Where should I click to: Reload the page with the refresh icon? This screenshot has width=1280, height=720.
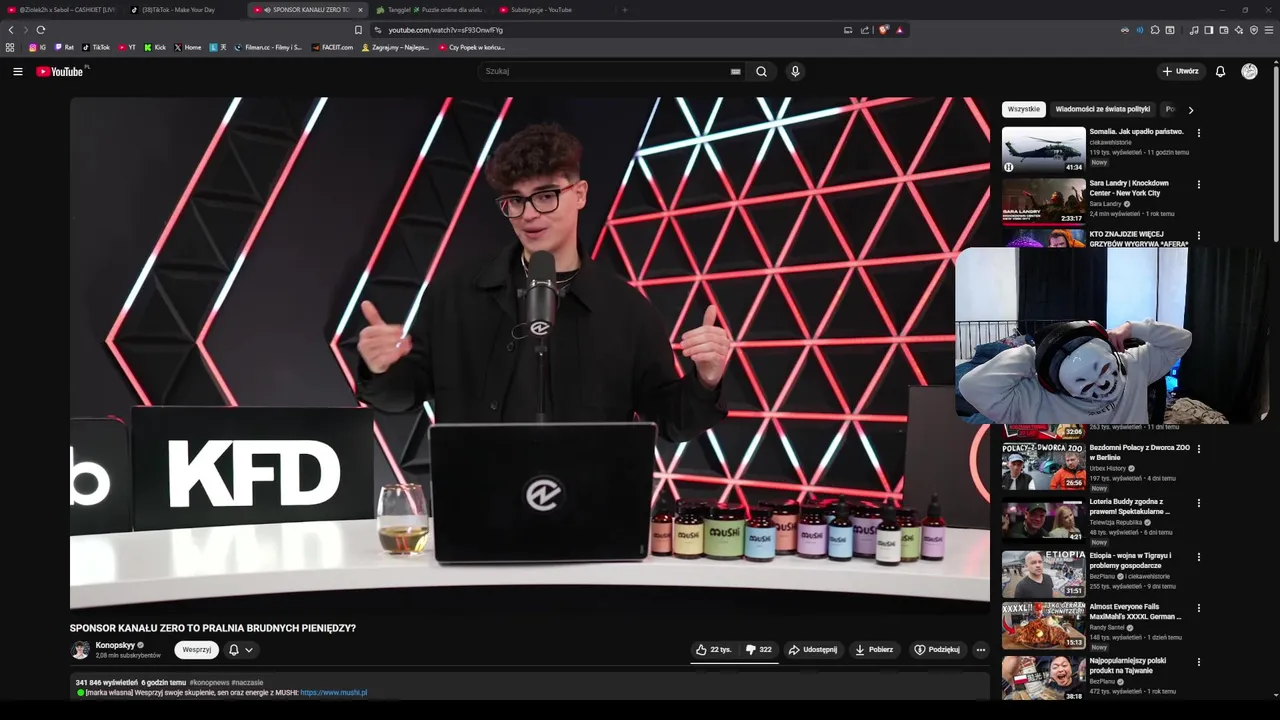tap(40, 30)
